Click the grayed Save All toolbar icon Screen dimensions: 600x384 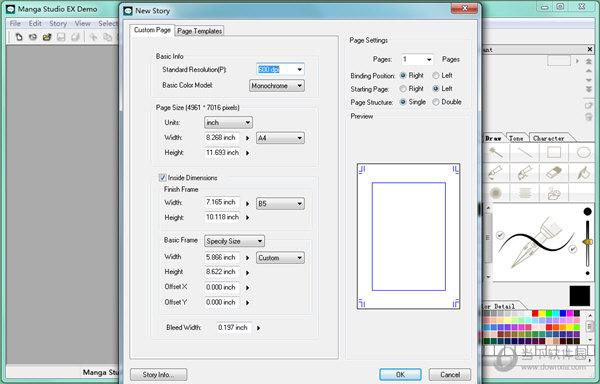(75, 37)
